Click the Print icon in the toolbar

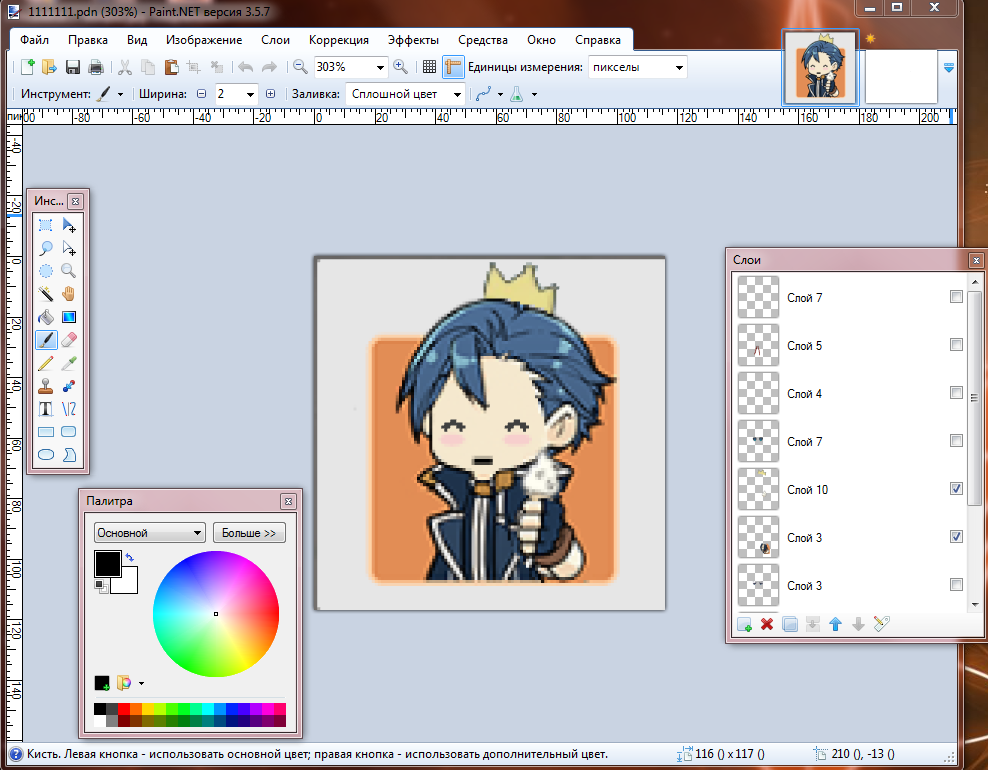point(96,67)
